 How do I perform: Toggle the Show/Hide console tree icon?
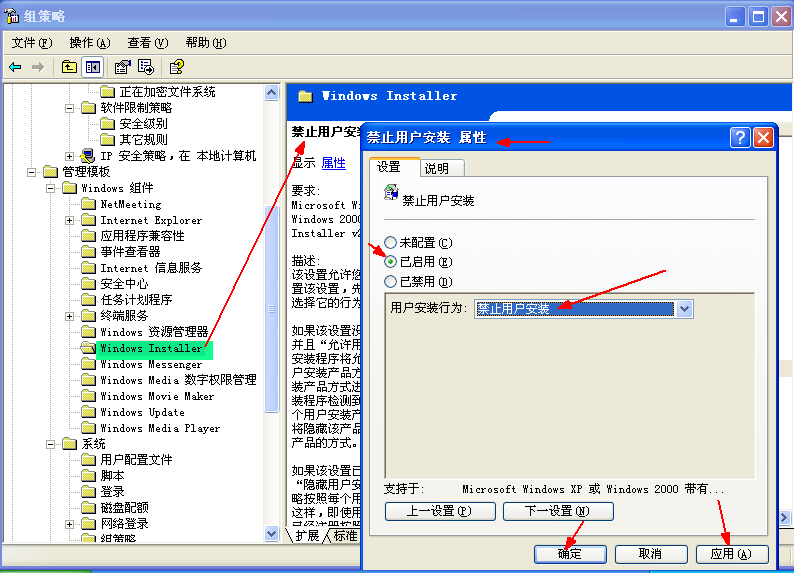pyautogui.click(x=93, y=67)
